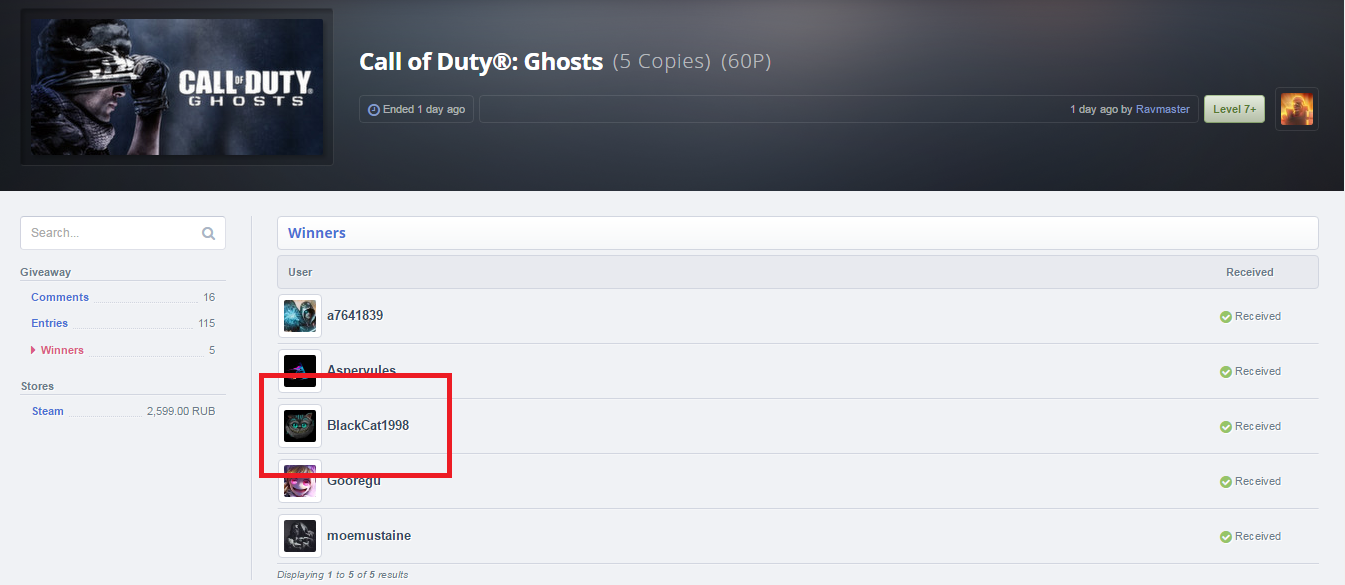Click the Call of Duty Ghosts banner image

point(177,87)
